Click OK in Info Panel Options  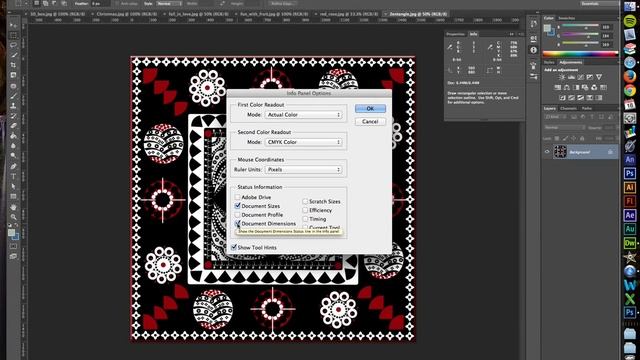(370, 109)
